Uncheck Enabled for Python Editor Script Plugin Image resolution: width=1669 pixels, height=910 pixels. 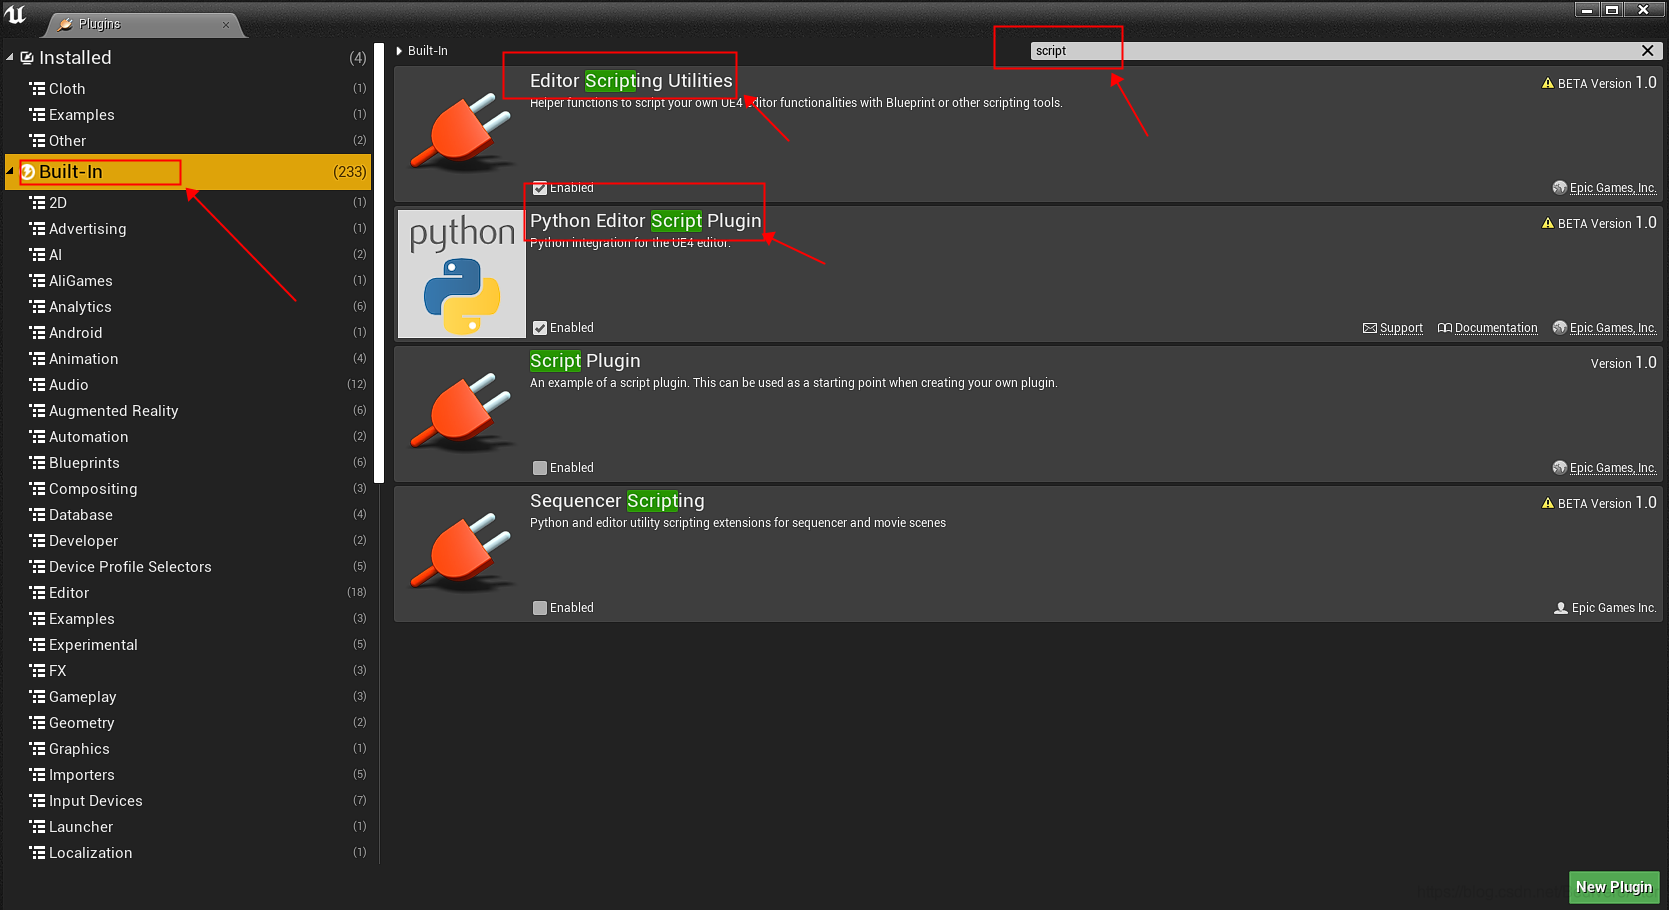540,328
